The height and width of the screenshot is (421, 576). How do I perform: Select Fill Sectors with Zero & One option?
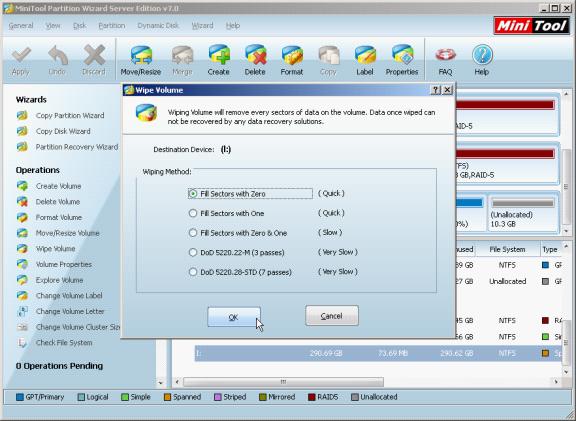coord(192,233)
